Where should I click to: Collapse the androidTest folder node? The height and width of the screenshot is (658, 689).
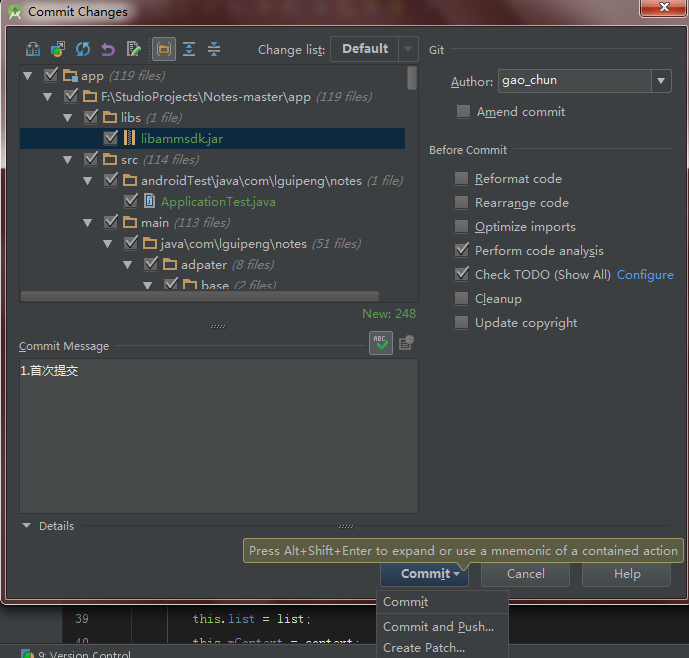pos(88,181)
